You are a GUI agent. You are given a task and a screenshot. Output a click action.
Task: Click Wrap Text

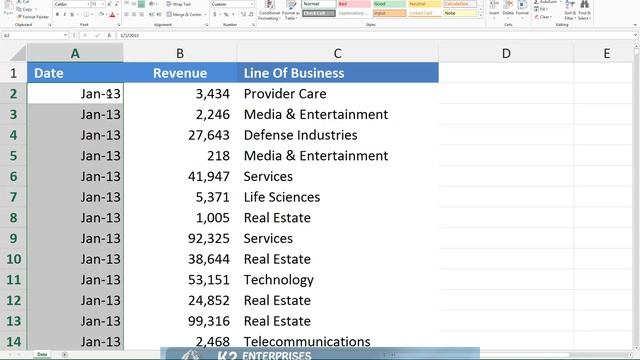[x=178, y=4]
